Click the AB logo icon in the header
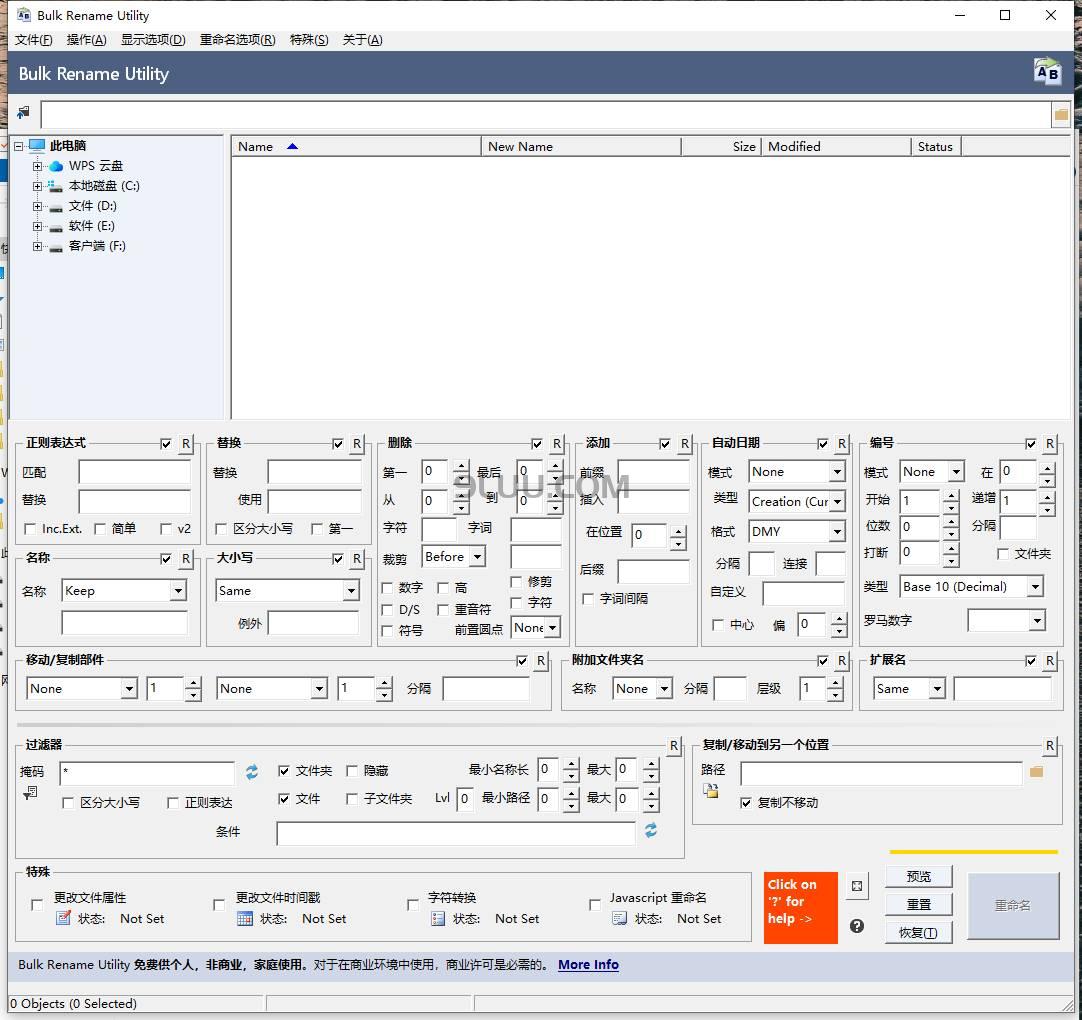1082x1020 pixels. coord(1047,72)
